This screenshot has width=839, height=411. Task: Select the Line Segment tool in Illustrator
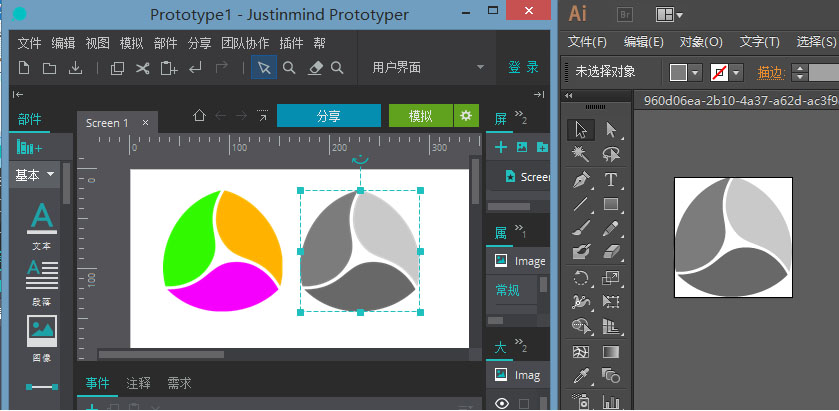[581, 204]
